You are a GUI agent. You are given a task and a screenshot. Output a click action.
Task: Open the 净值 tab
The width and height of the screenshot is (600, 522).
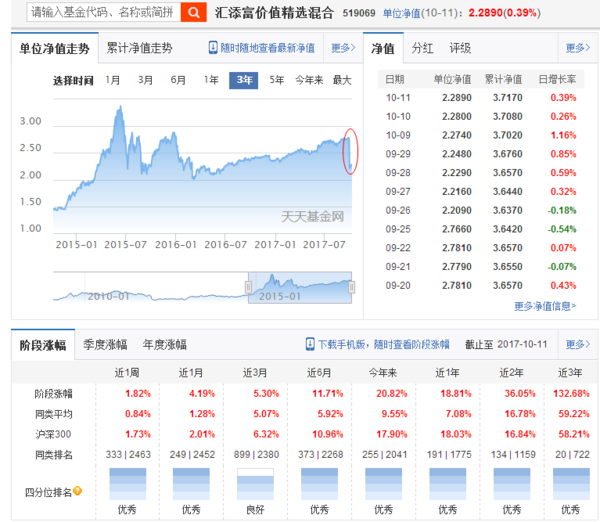click(383, 49)
